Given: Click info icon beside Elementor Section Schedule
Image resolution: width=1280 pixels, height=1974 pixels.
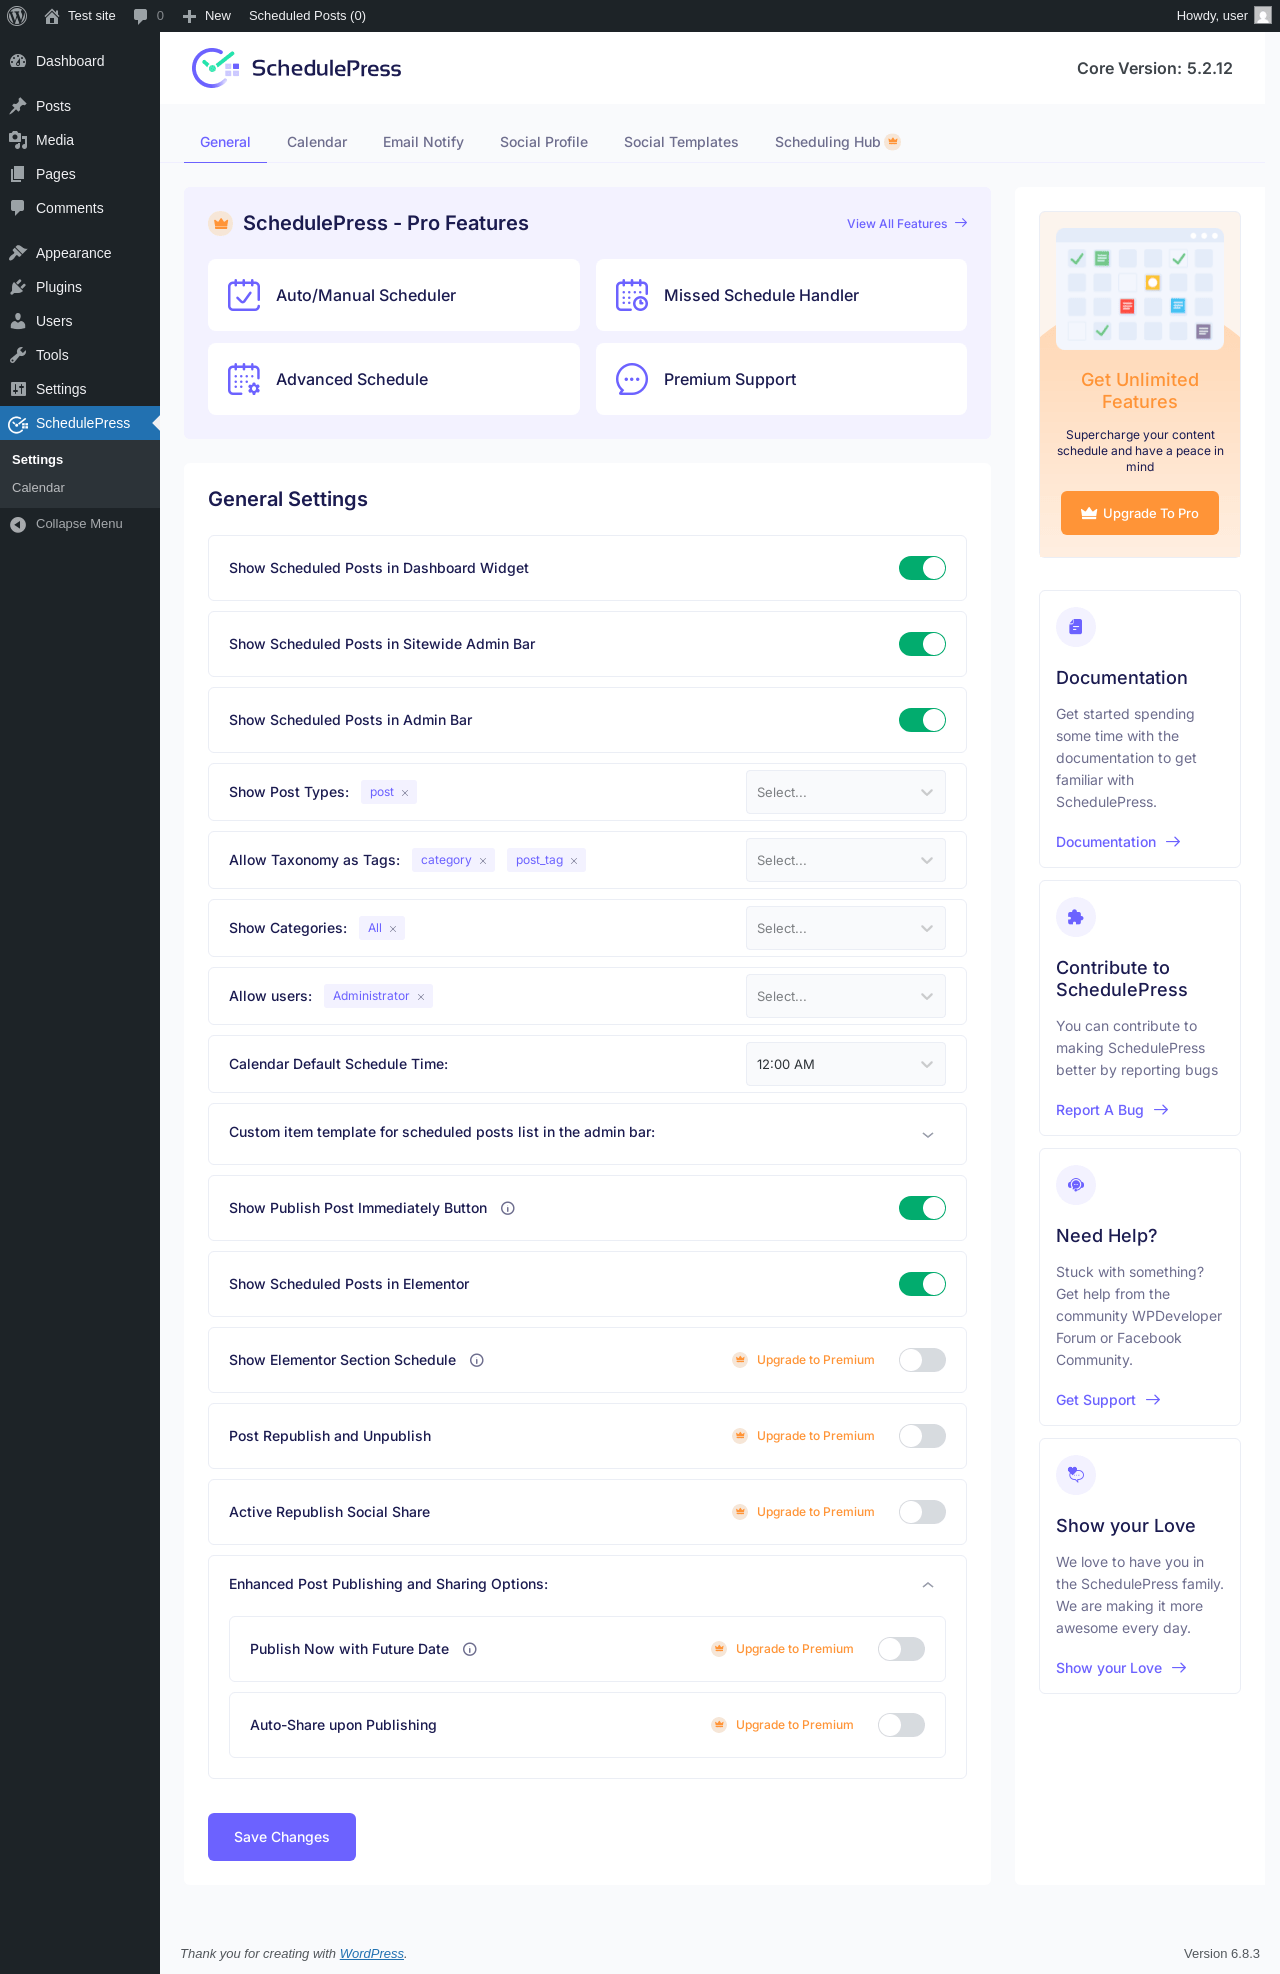Looking at the screenshot, I should (477, 1360).
